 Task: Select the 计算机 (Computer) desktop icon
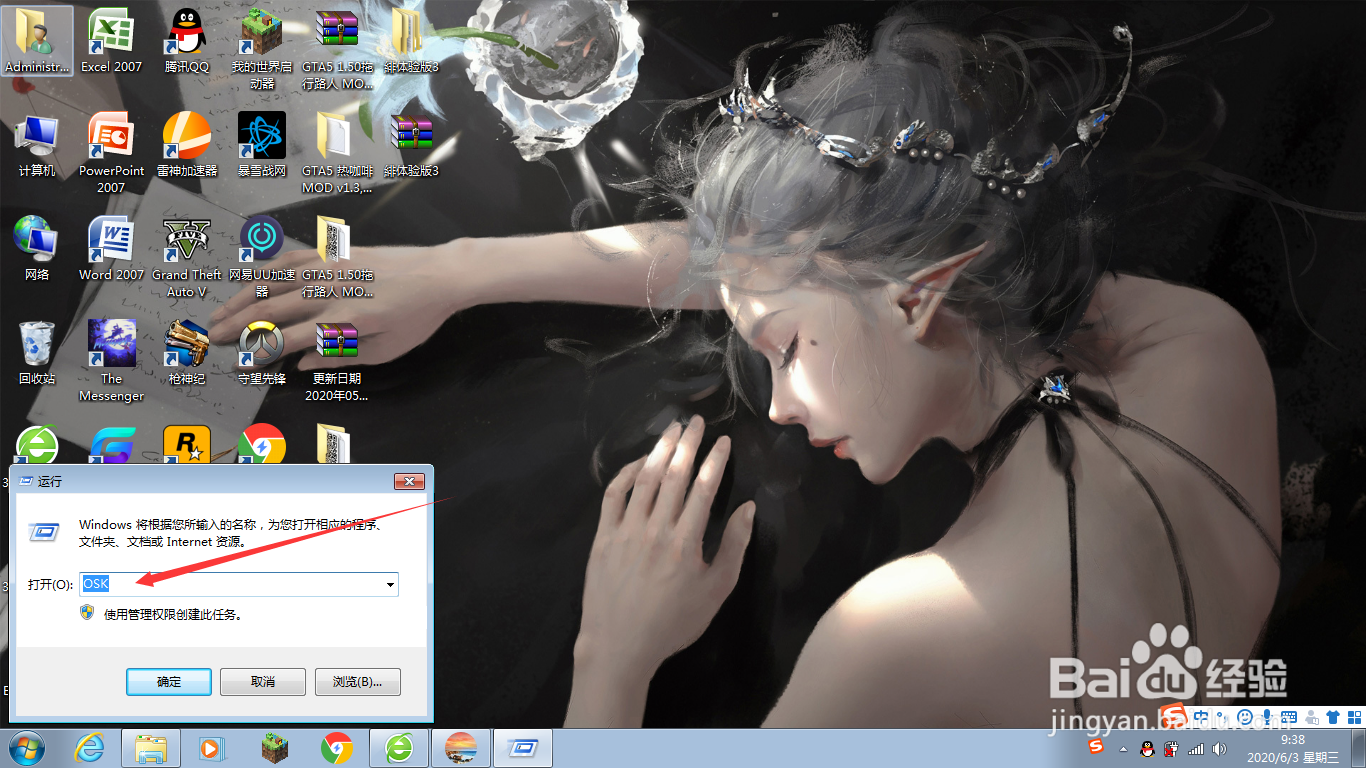point(37,146)
